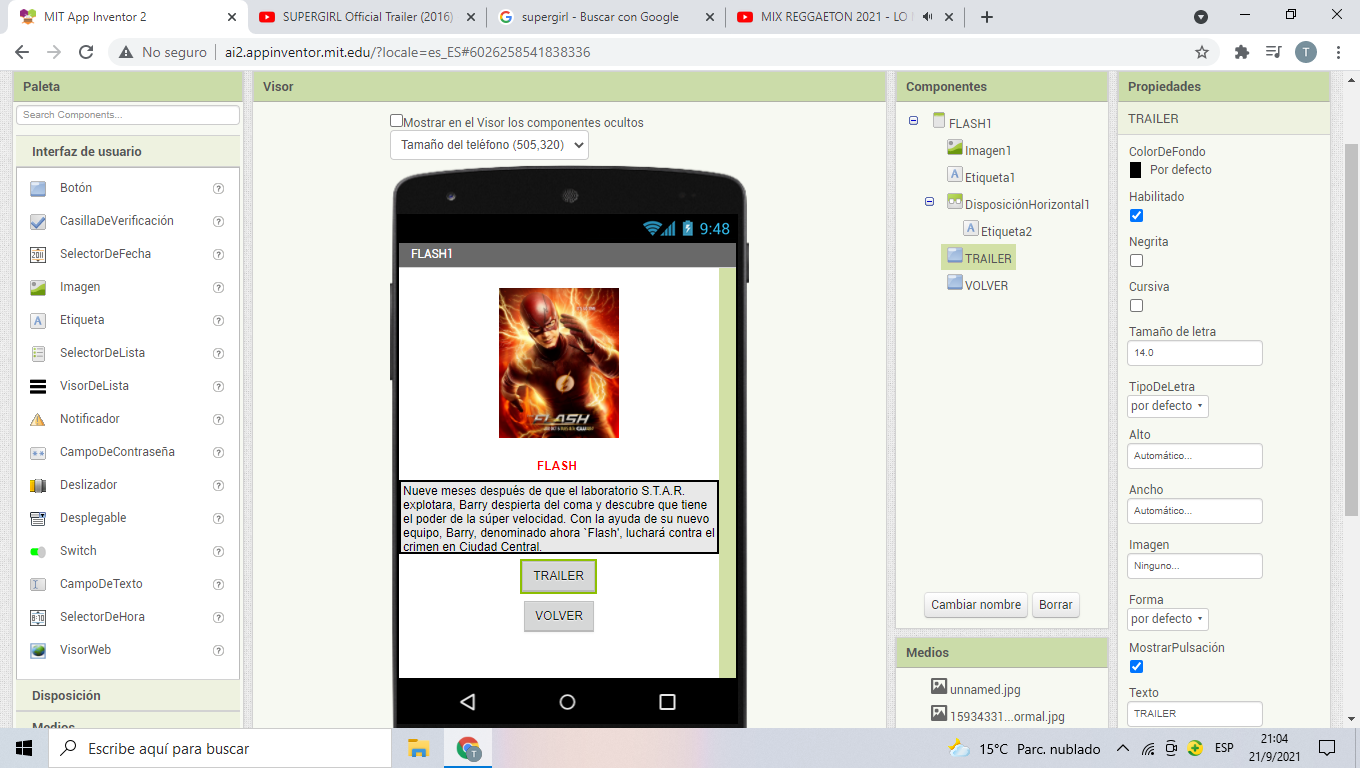Select the Switch component icon

(x=38, y=551)
